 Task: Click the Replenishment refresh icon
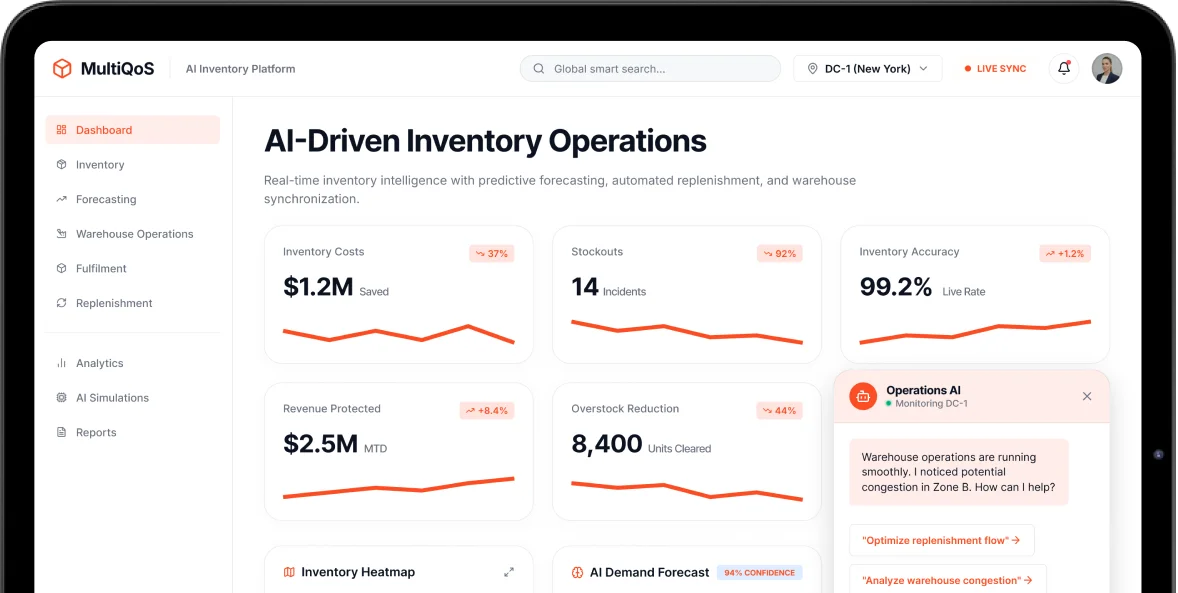click(x=62, y=303)
